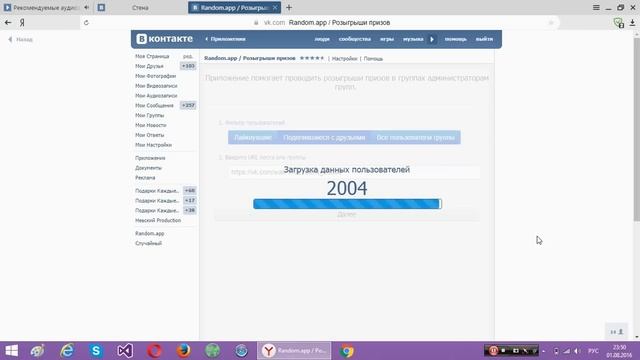Open Мои Настройки in sidebar
Viewport: 640px width, 360px height.
(x=153, y=145)
